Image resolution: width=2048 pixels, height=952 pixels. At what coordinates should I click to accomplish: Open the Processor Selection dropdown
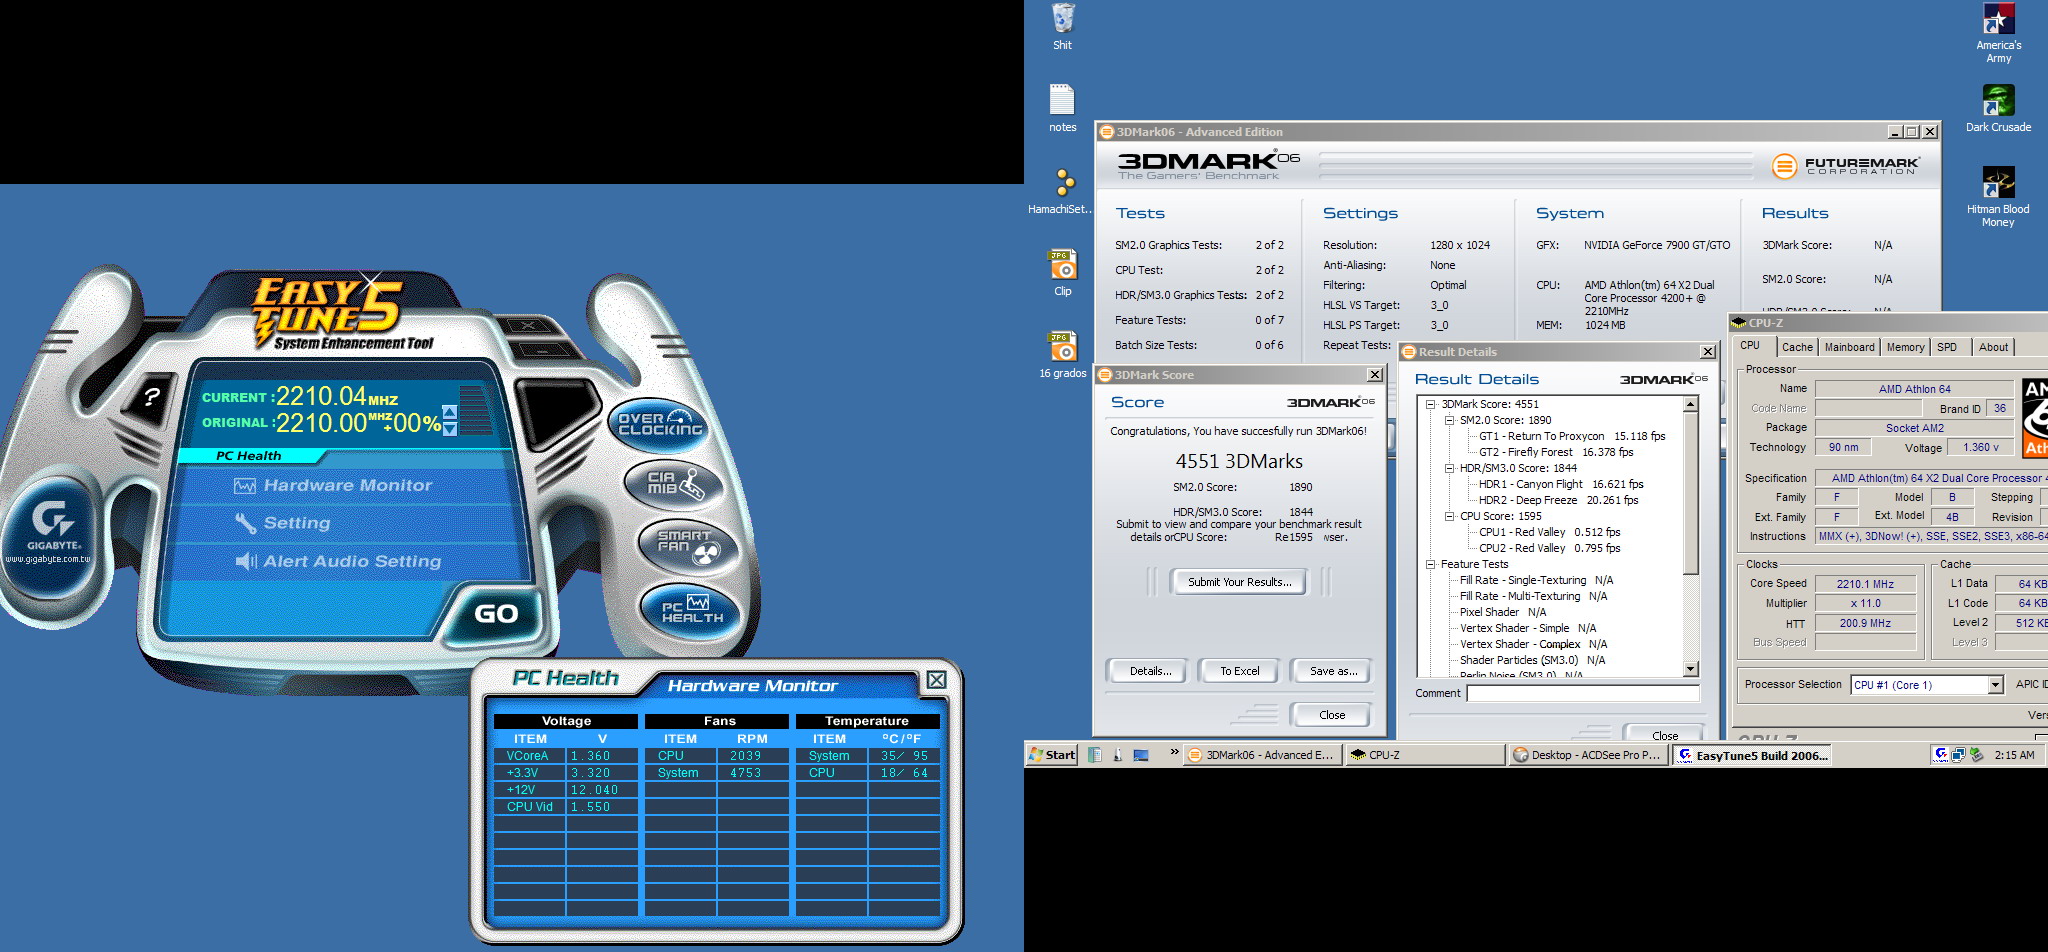1995,685
